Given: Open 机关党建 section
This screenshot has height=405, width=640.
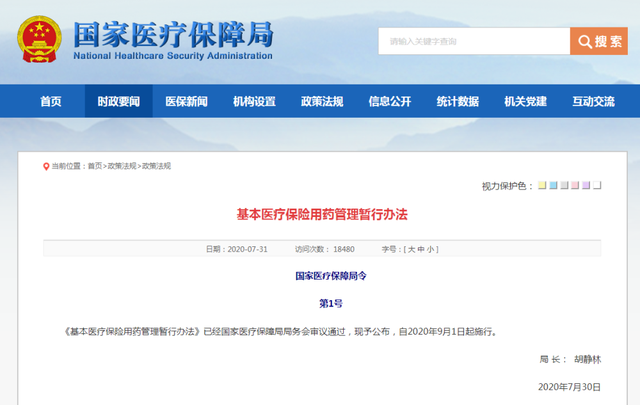Looking at the screenshot, I should click(x=525, y=101).
